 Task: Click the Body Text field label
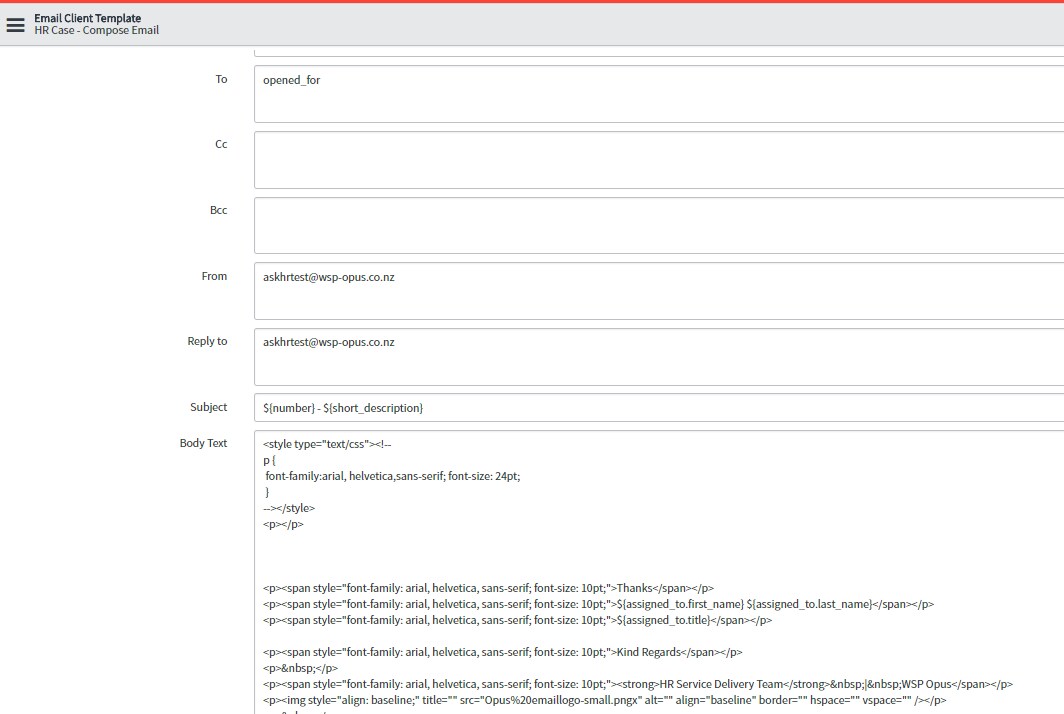coord(204,443)
